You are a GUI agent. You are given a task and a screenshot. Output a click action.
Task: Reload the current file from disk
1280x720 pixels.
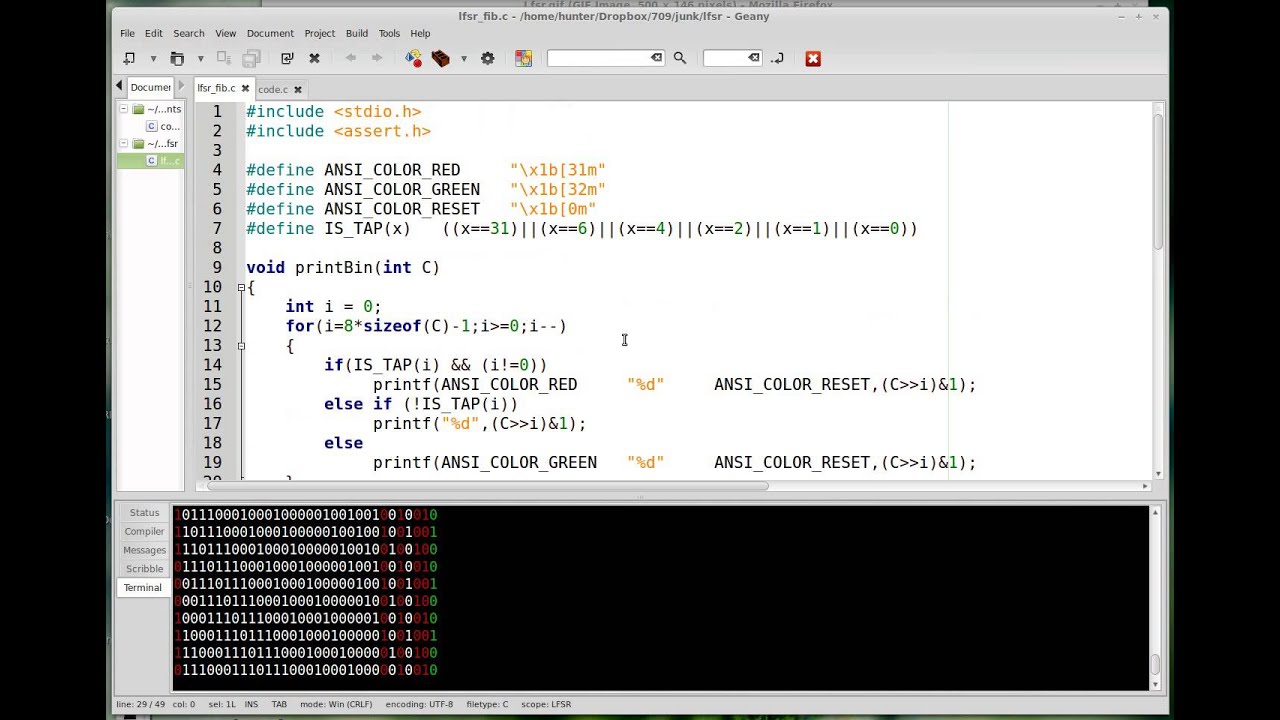[x=287, y=58]
